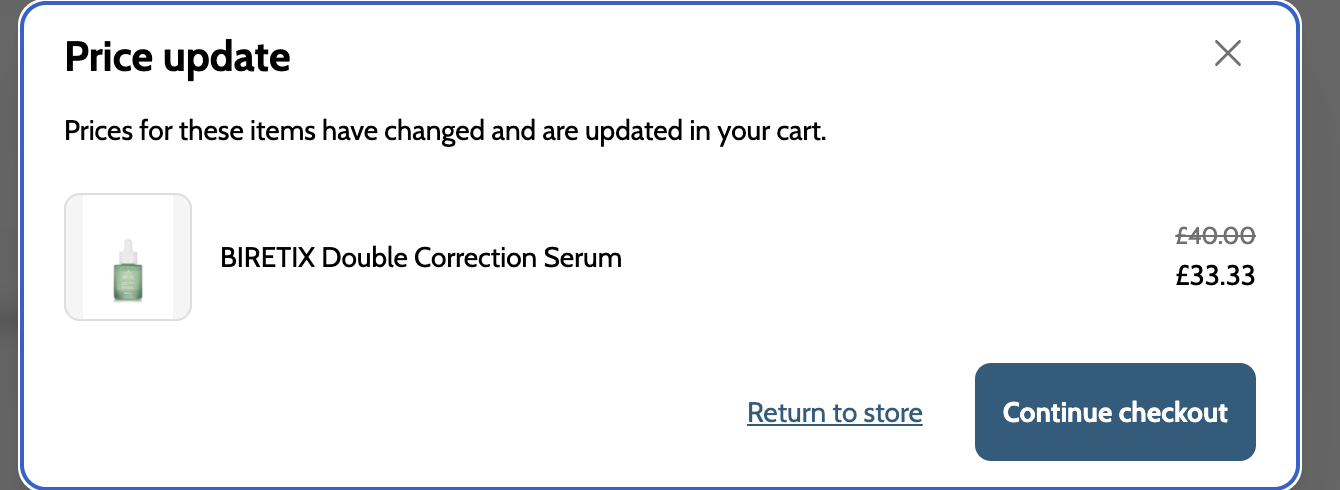Follow the Return to store link

click(x=834, y=413)
